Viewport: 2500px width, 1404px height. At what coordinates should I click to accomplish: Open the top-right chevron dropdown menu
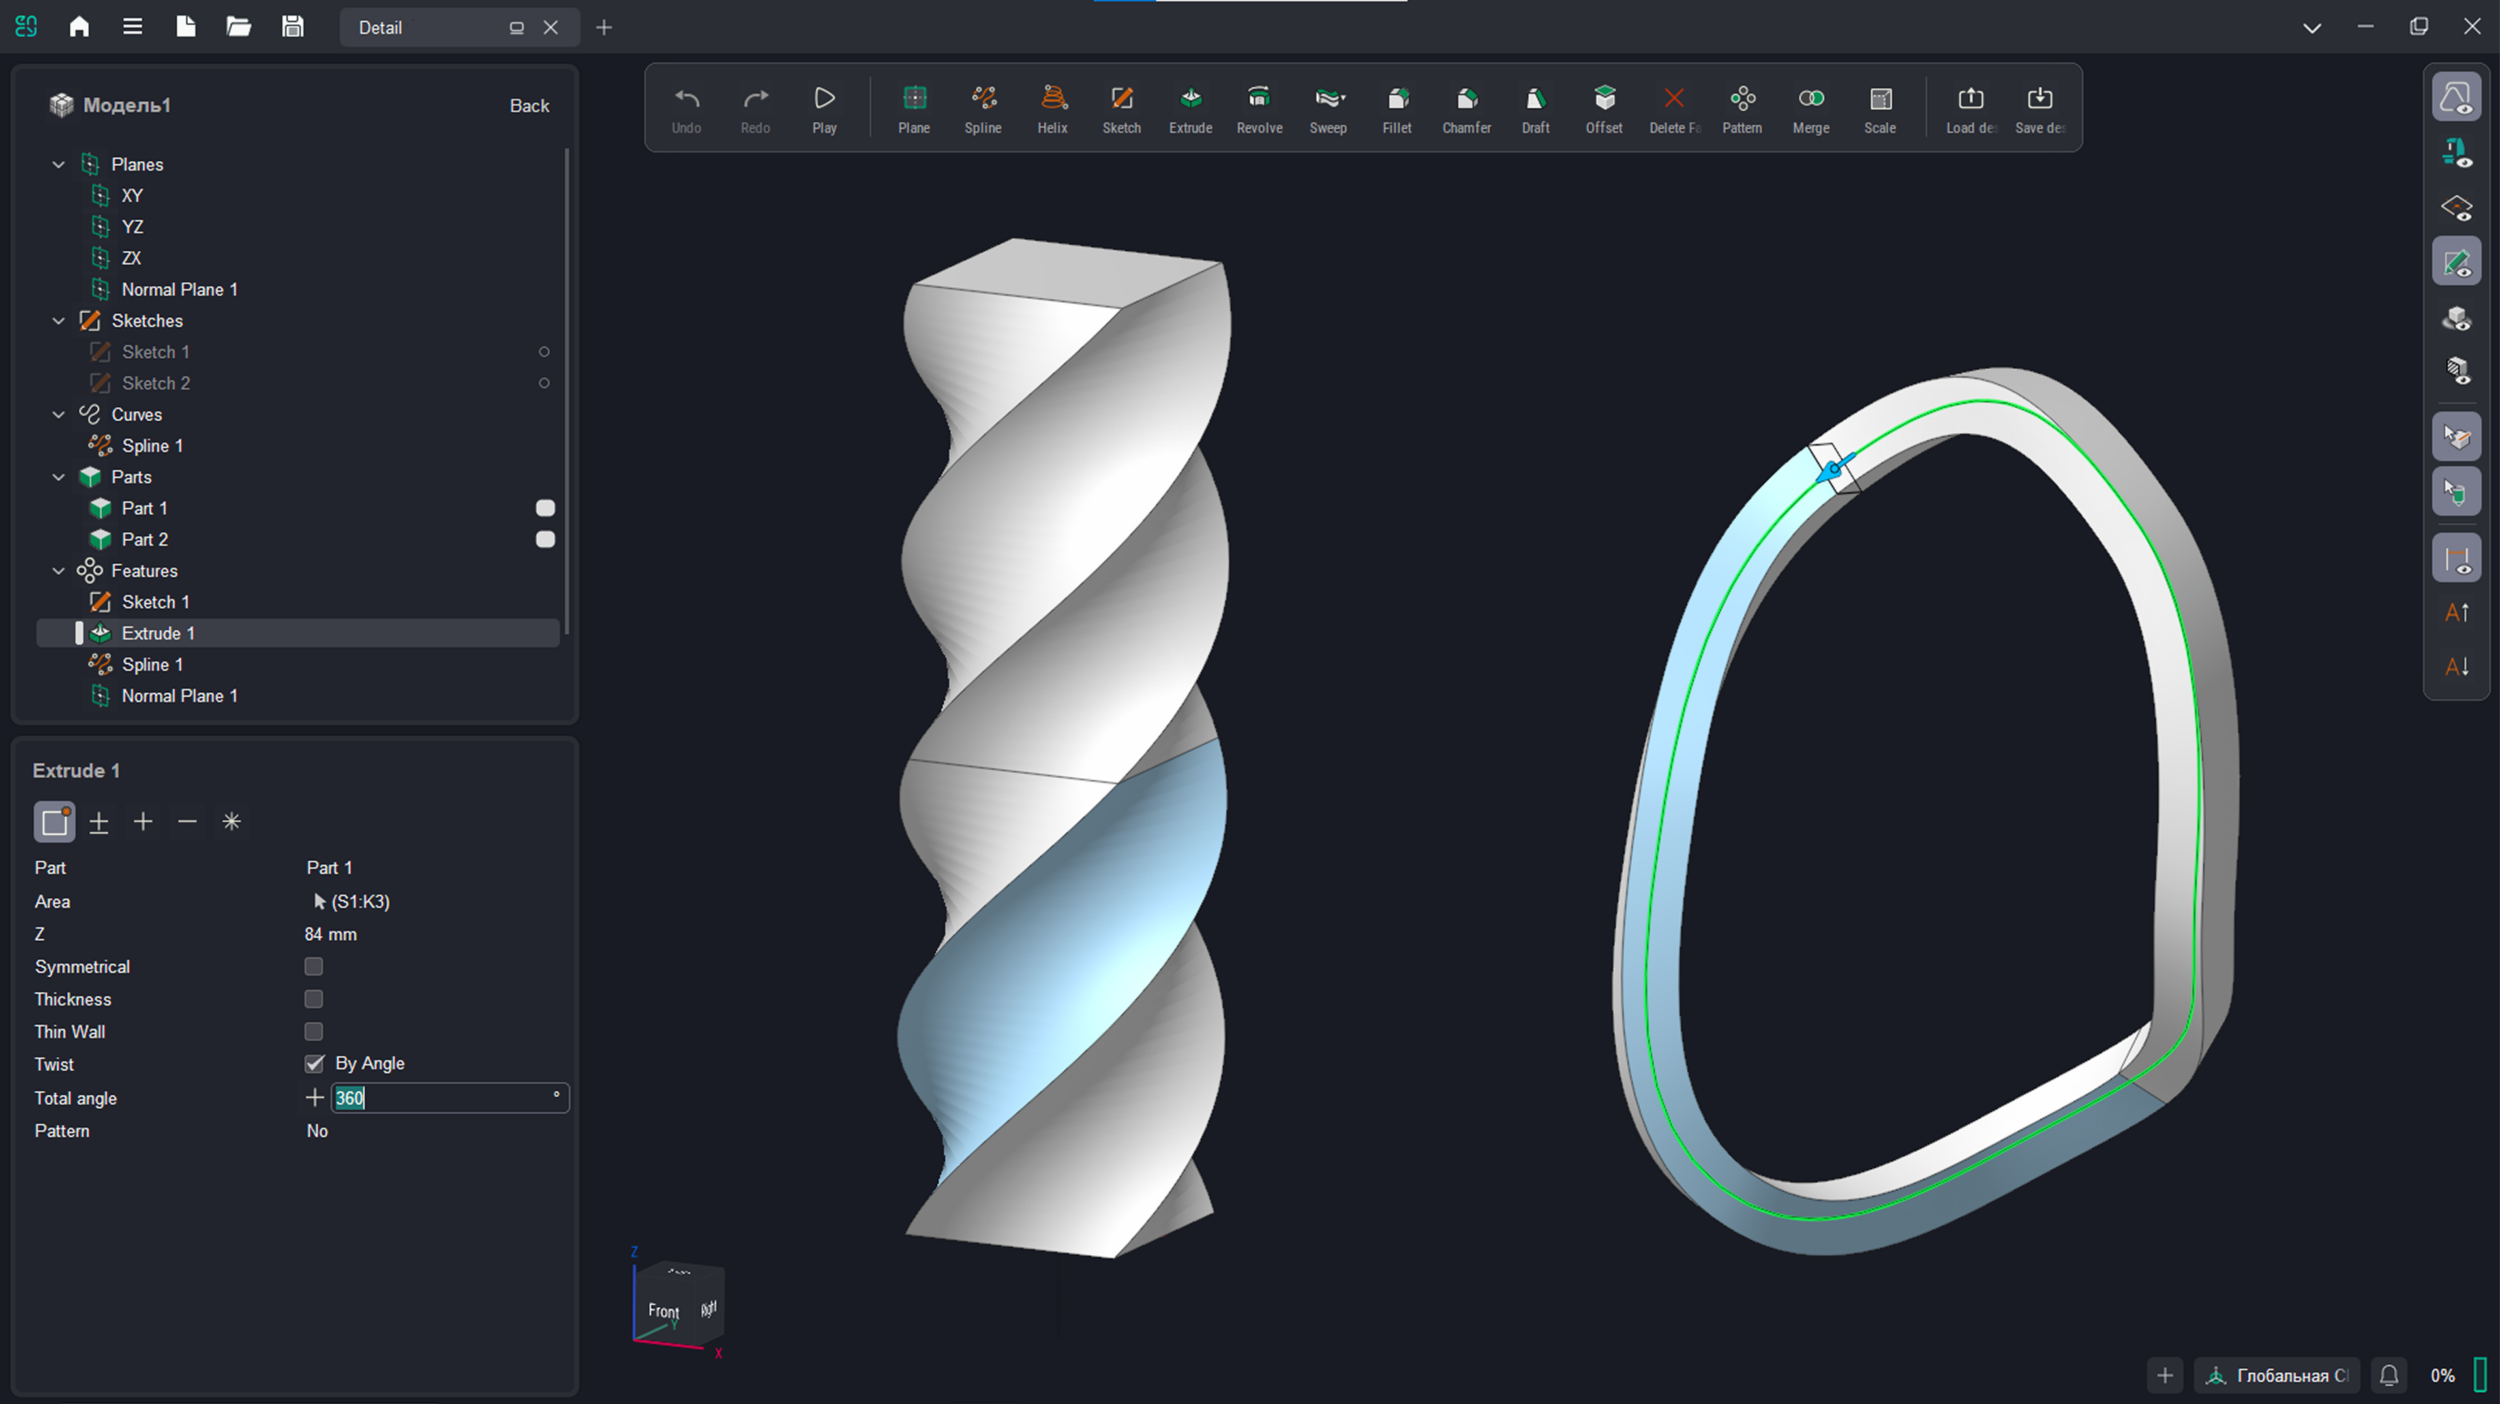pyautogui.click(x=2312, y=27)
